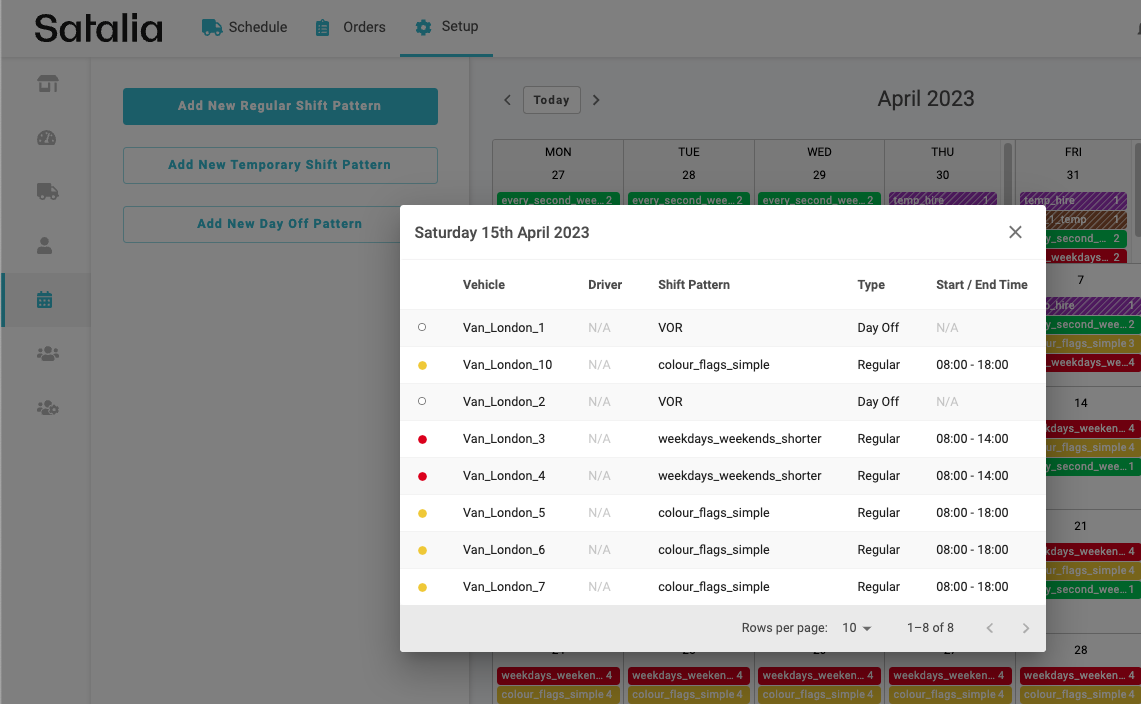Click the speedometer gauge sidebar icon
The height and width of the screenshot is (704, 1141).
[x=47, y=138]
